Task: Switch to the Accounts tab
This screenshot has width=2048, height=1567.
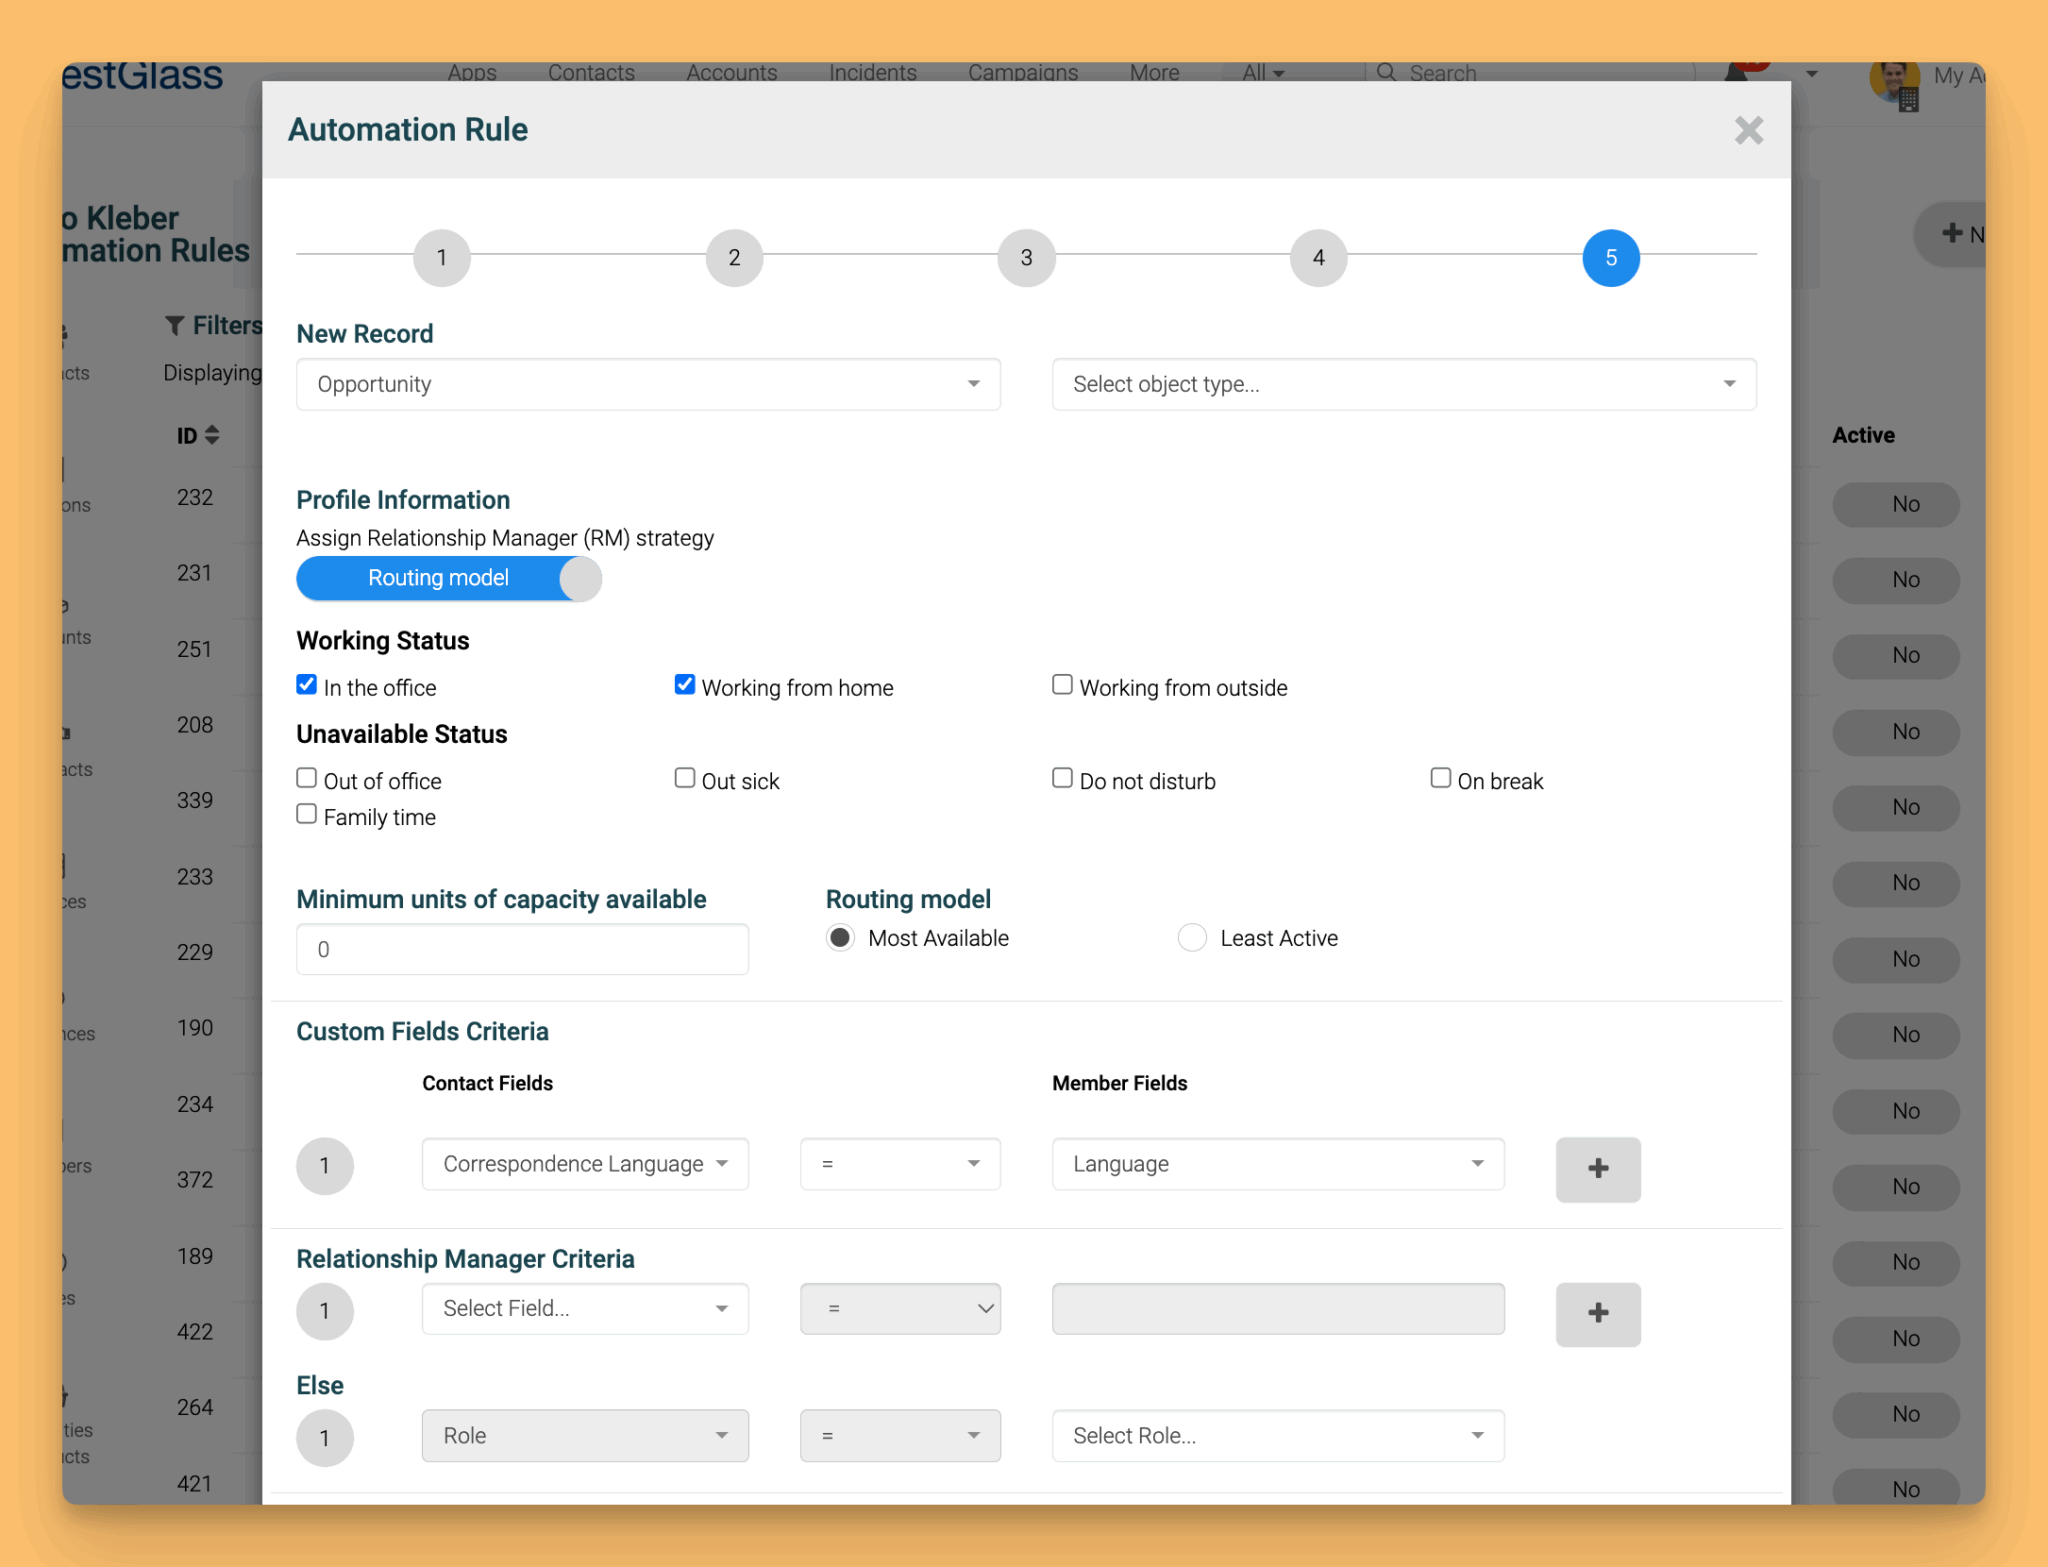Action: pos(731,72)
